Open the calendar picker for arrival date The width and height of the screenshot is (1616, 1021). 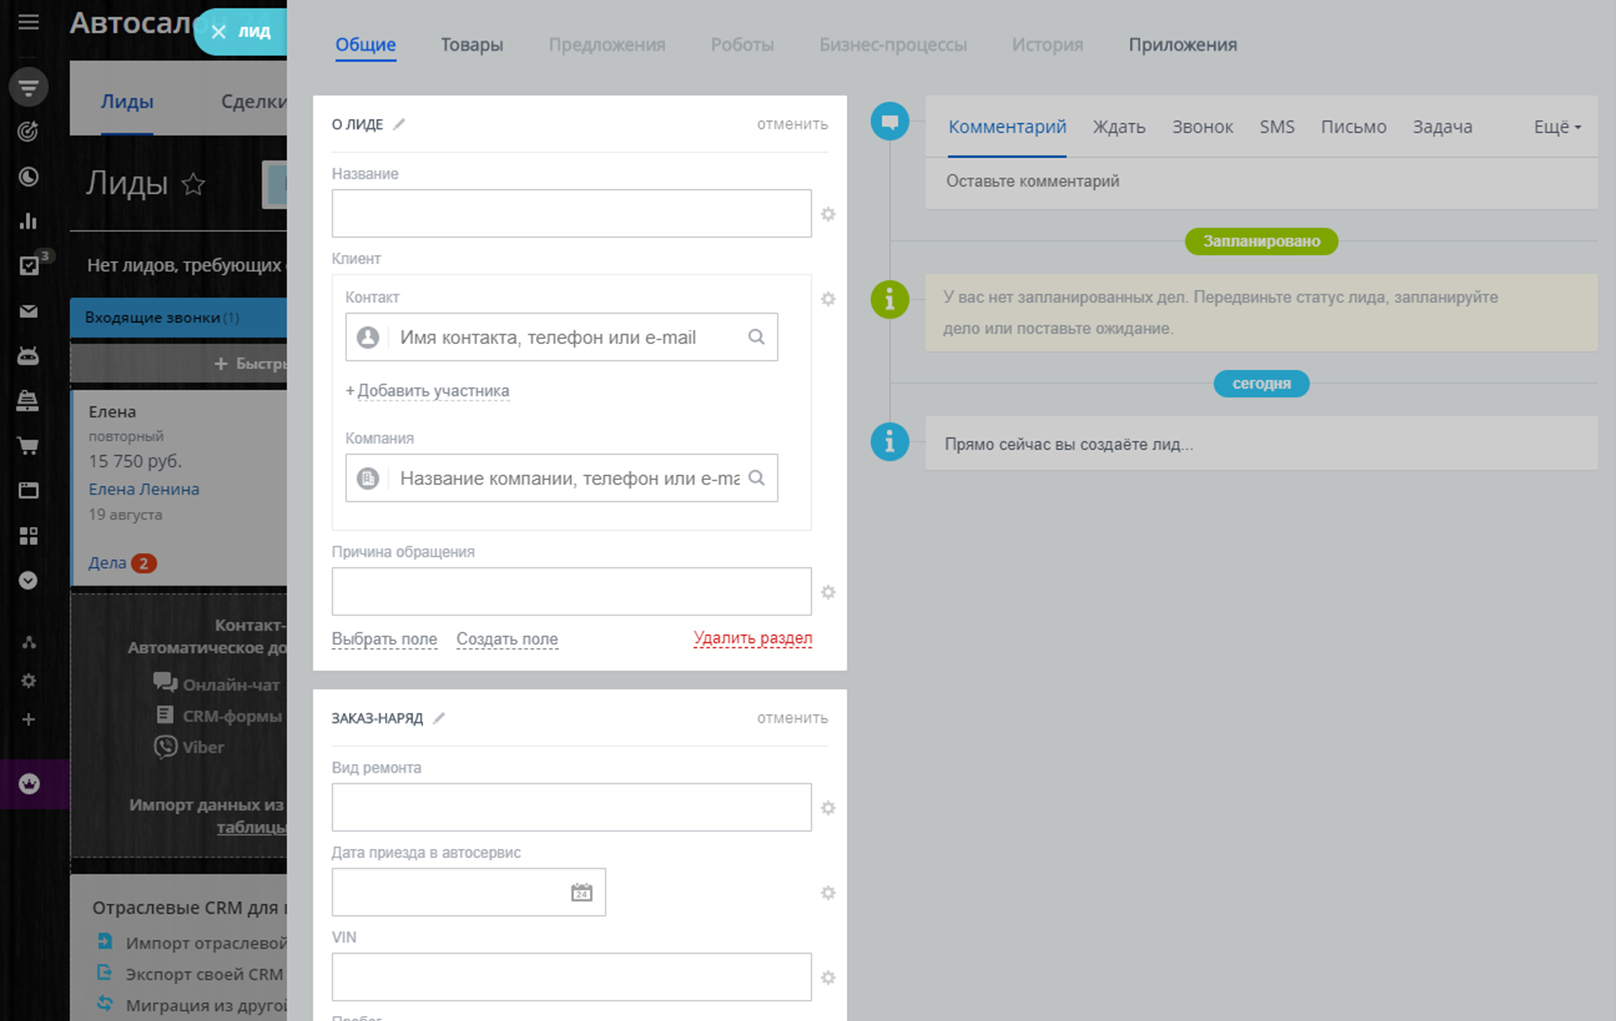(581, 892)
